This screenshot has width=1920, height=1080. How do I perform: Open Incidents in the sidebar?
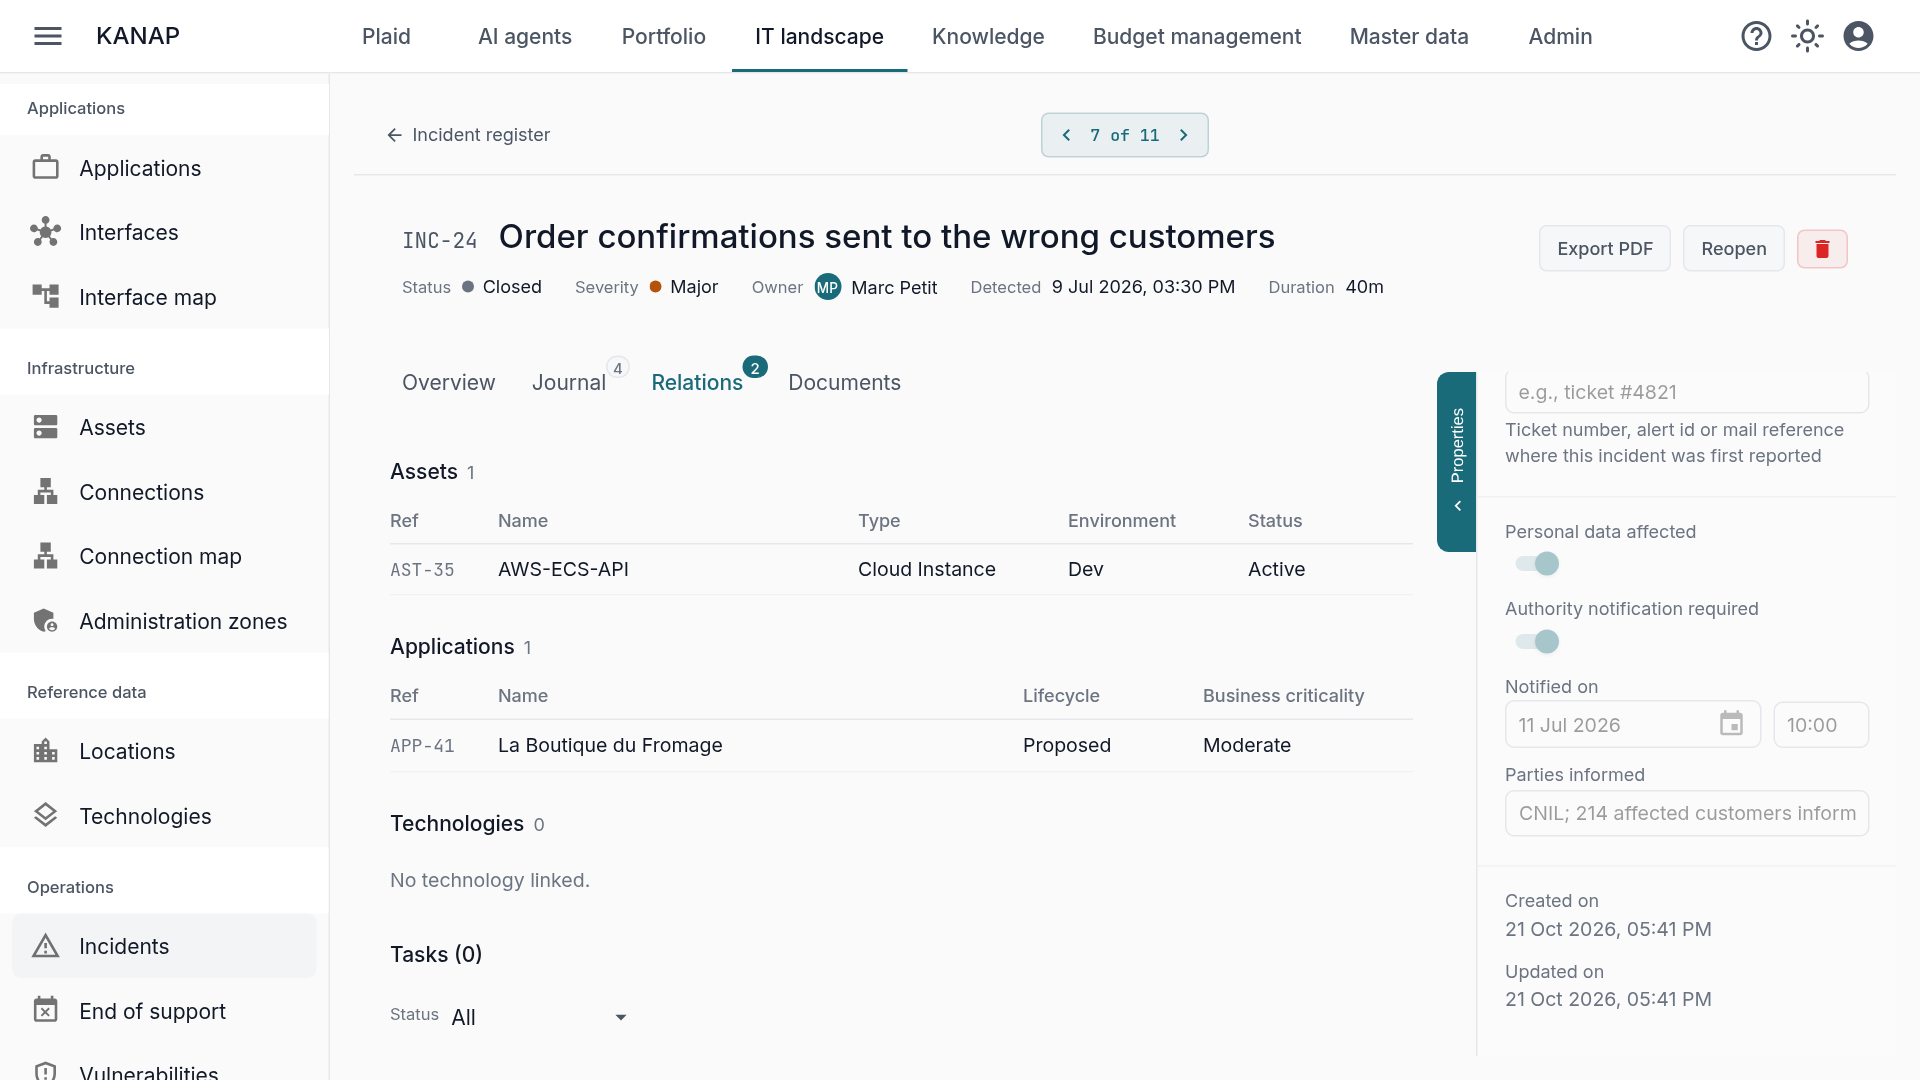(164, 946)
